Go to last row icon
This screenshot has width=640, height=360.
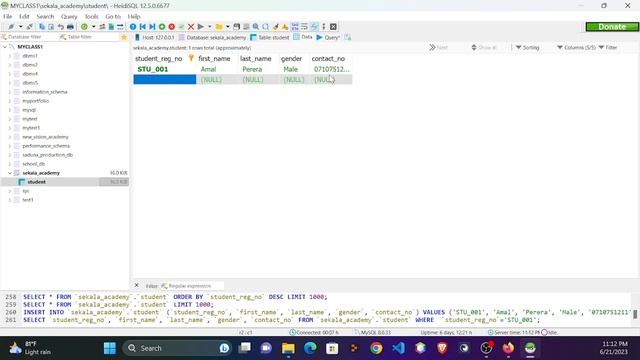[x=152, y=27]
